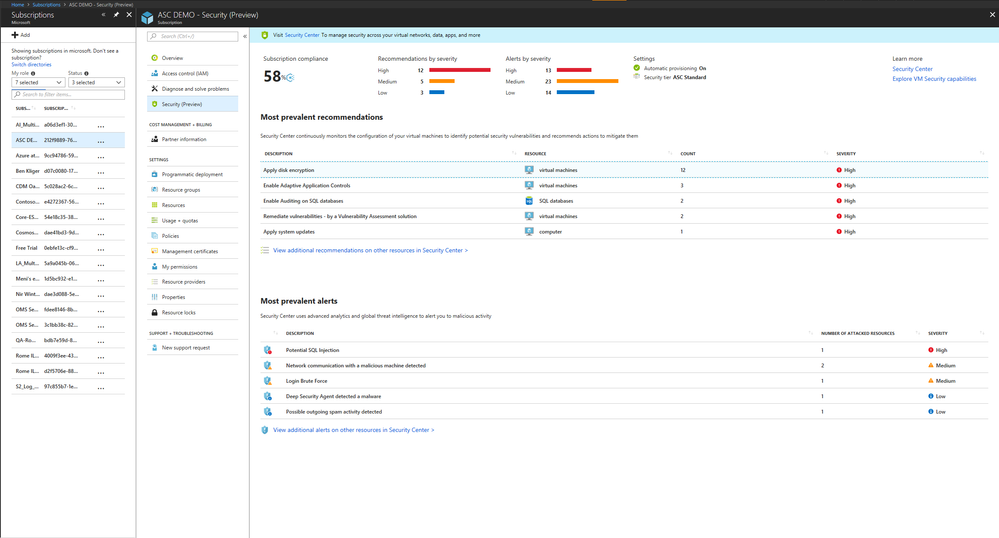Screen dimensions: 999x538
Task: Click the Resource providers list icon
Action: click(154, 282)
